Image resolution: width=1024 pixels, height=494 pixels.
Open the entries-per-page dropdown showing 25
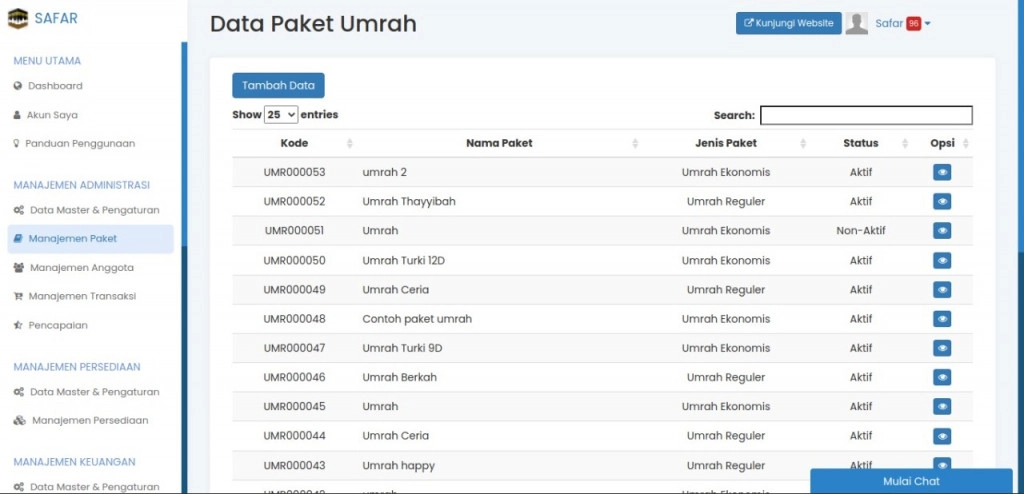pyautogui.click(x=280, y=115)
